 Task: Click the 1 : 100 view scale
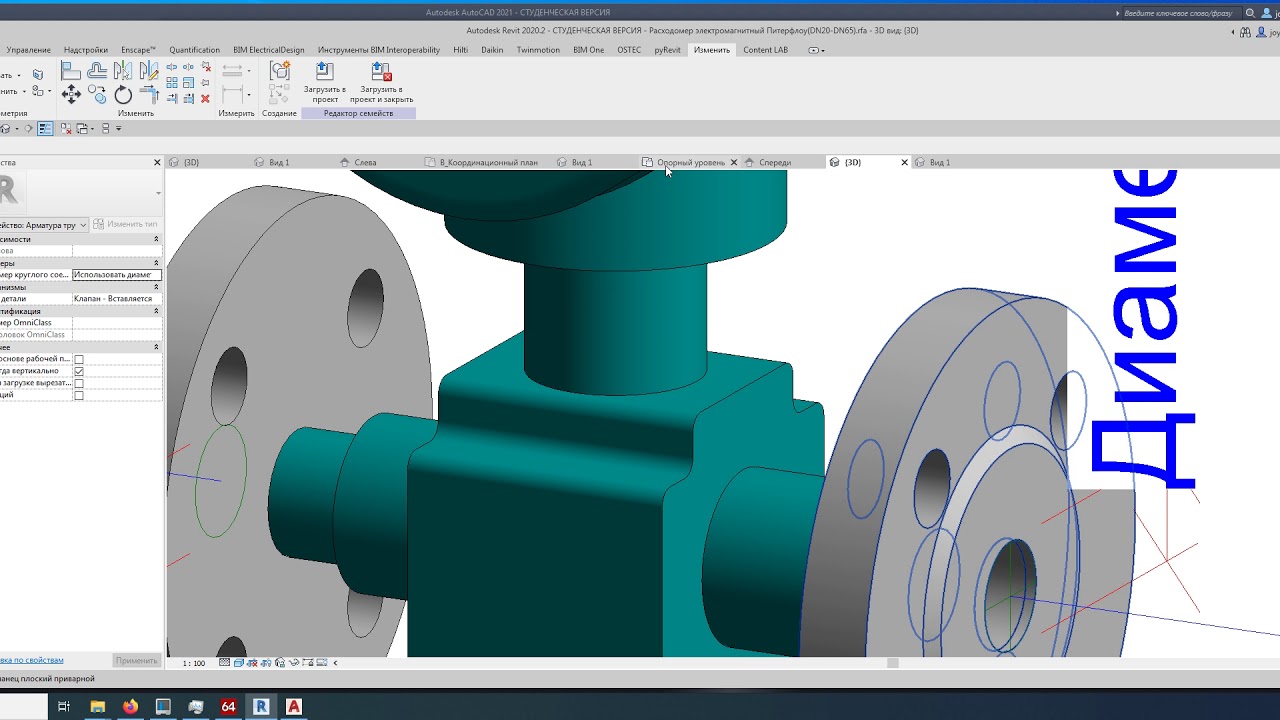click(x=193, y=663)
